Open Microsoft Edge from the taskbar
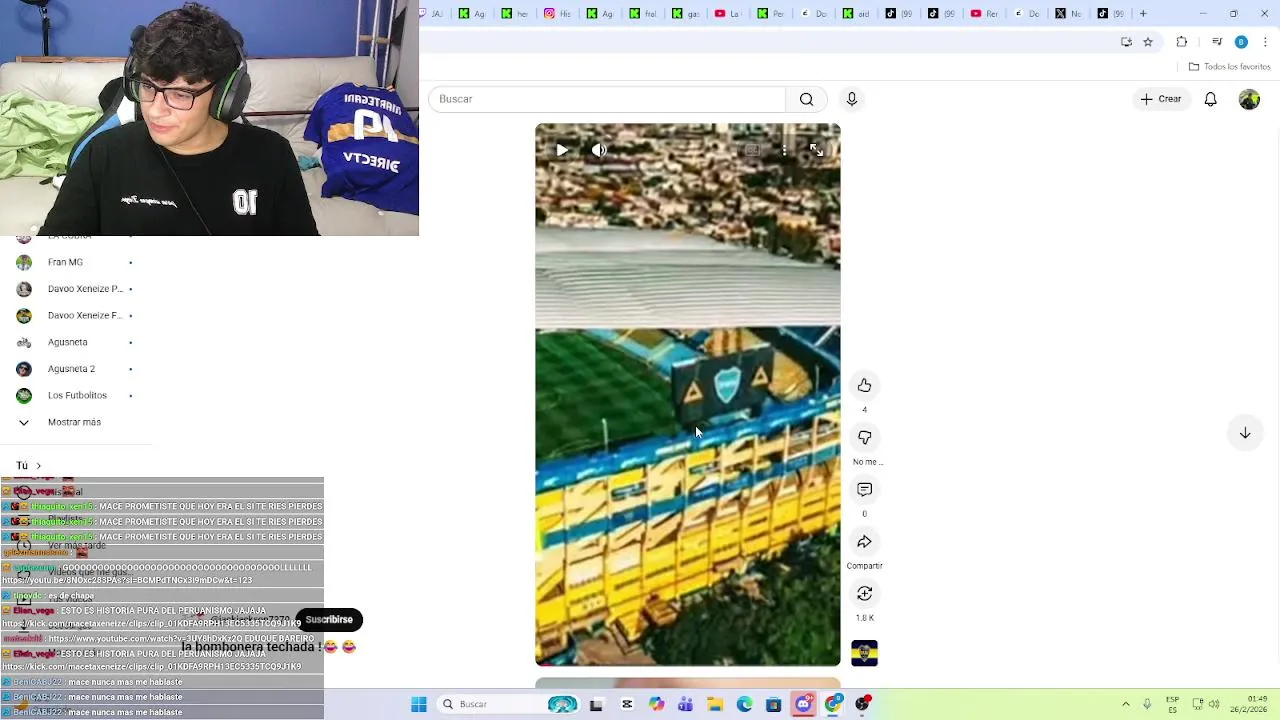Viewport: 1280px width, 720px height. point(745,704)
